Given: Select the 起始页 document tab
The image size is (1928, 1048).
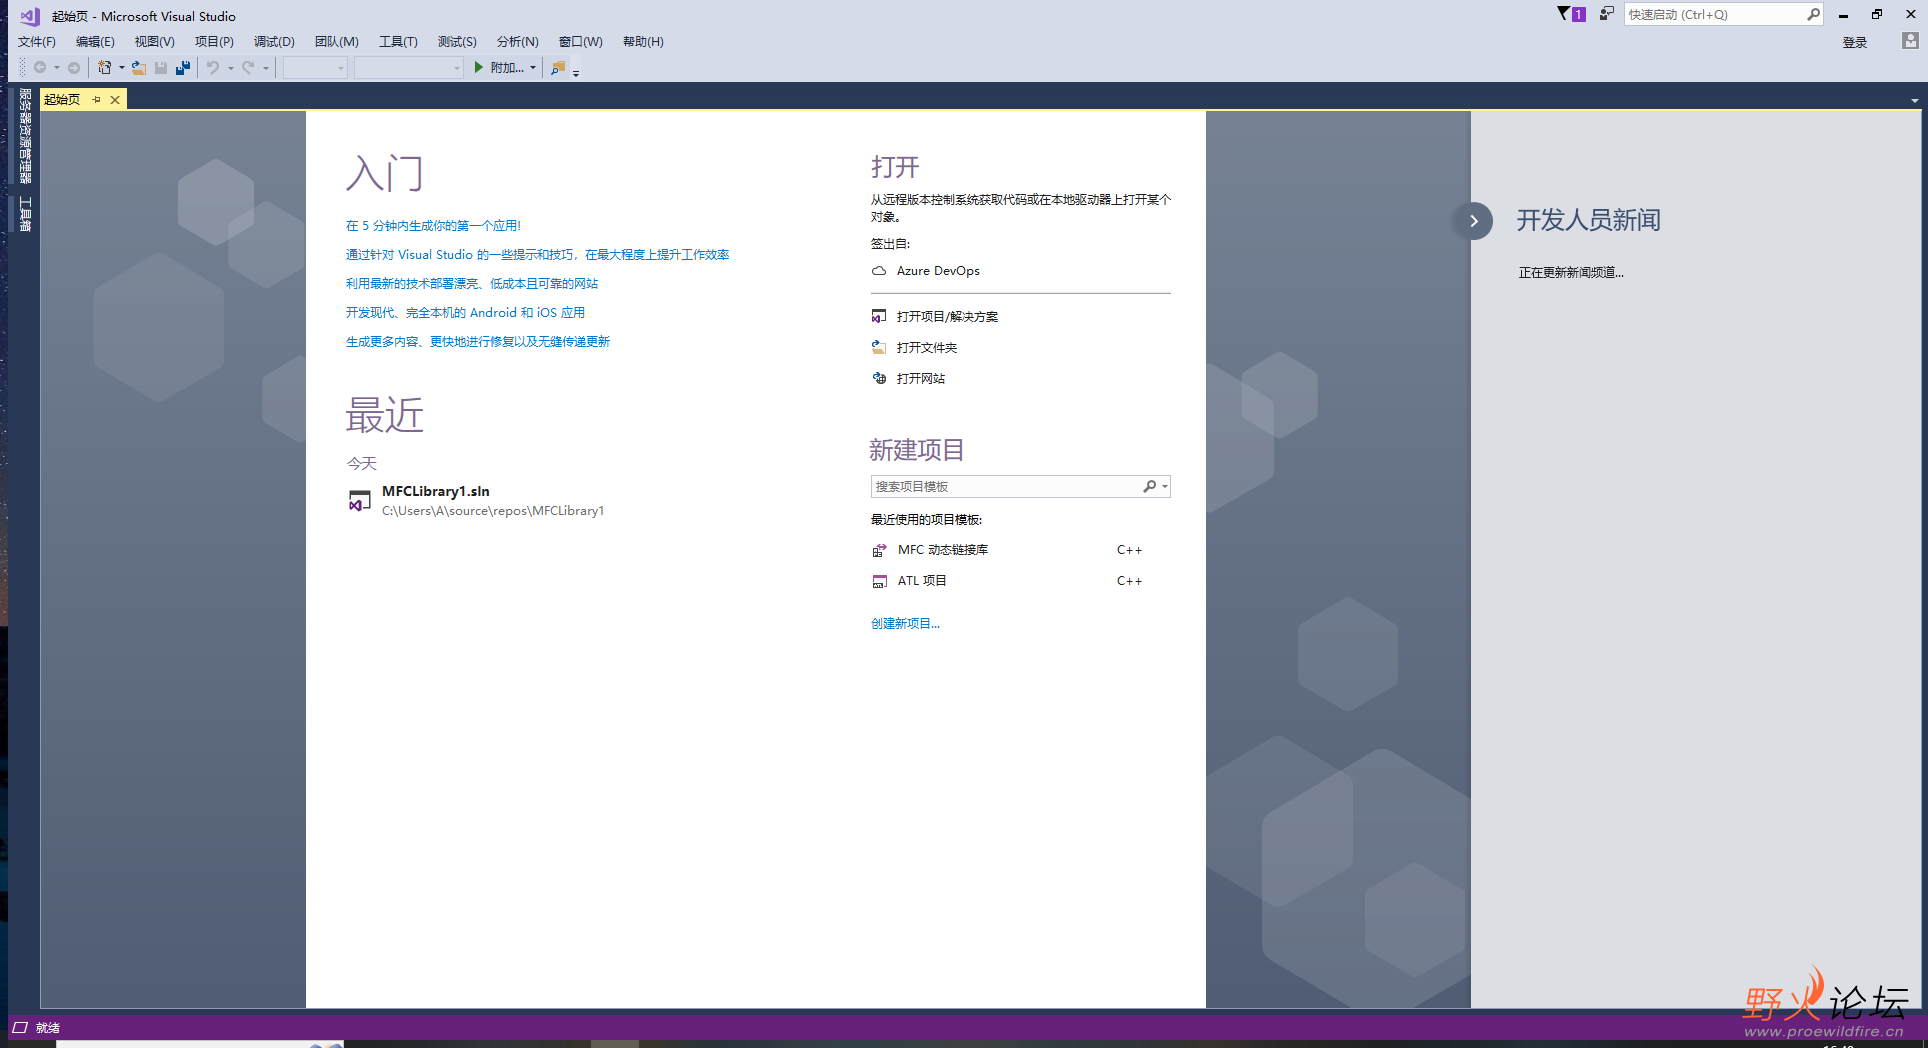Looking at the screenshot, I should tap(62, 100).
